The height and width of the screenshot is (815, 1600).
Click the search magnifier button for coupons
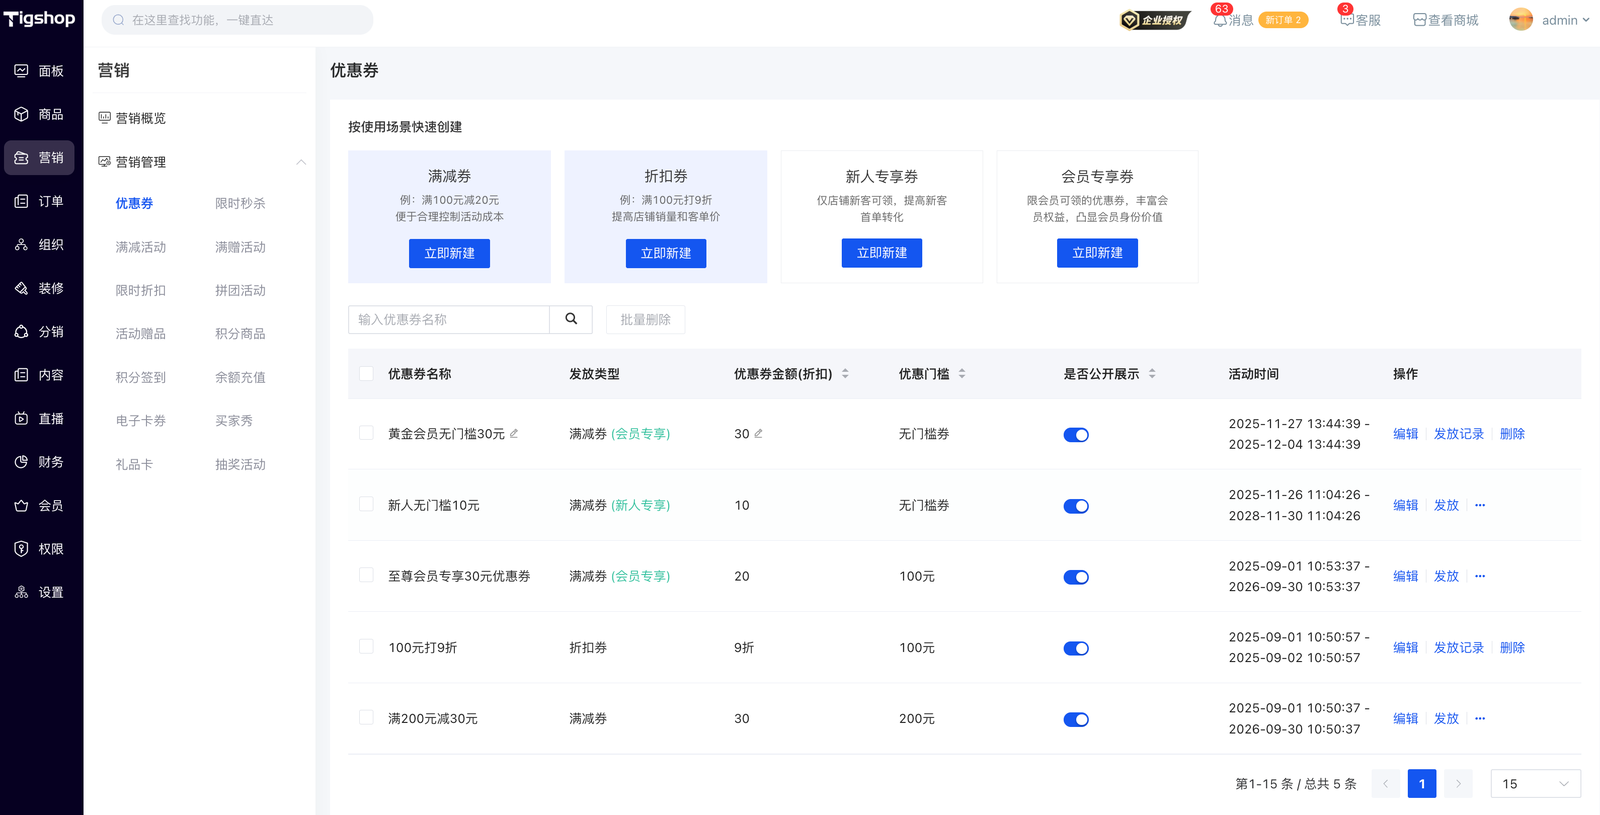click(x=571, y=319)
